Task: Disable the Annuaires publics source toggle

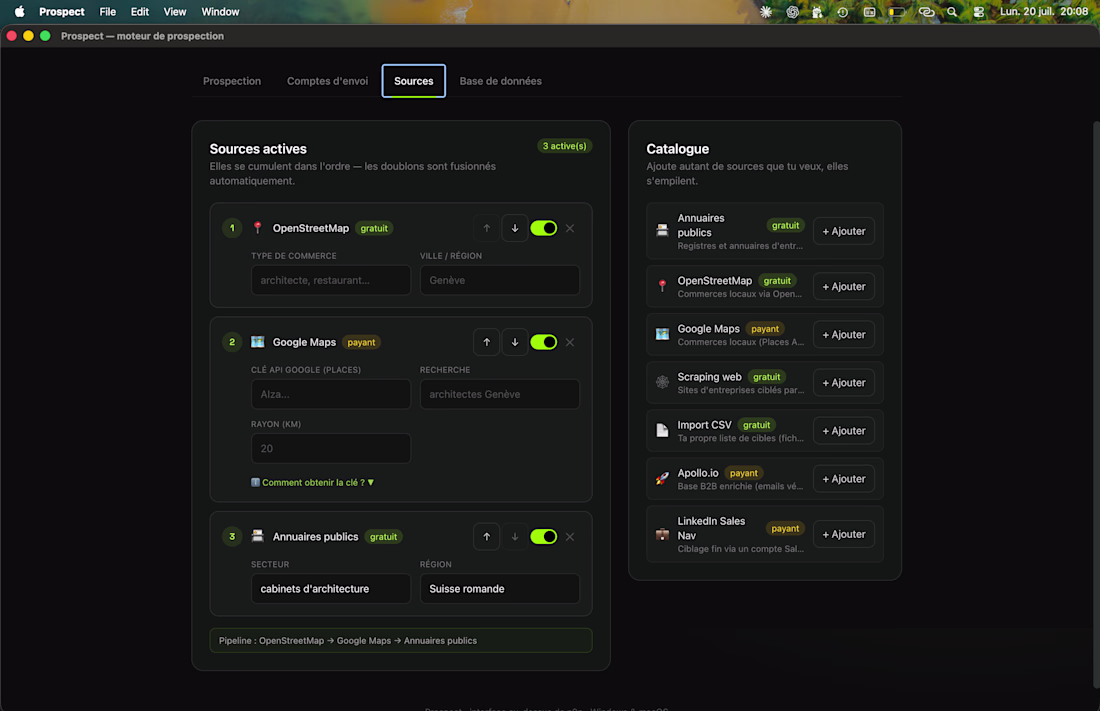Action: [544, 536]
